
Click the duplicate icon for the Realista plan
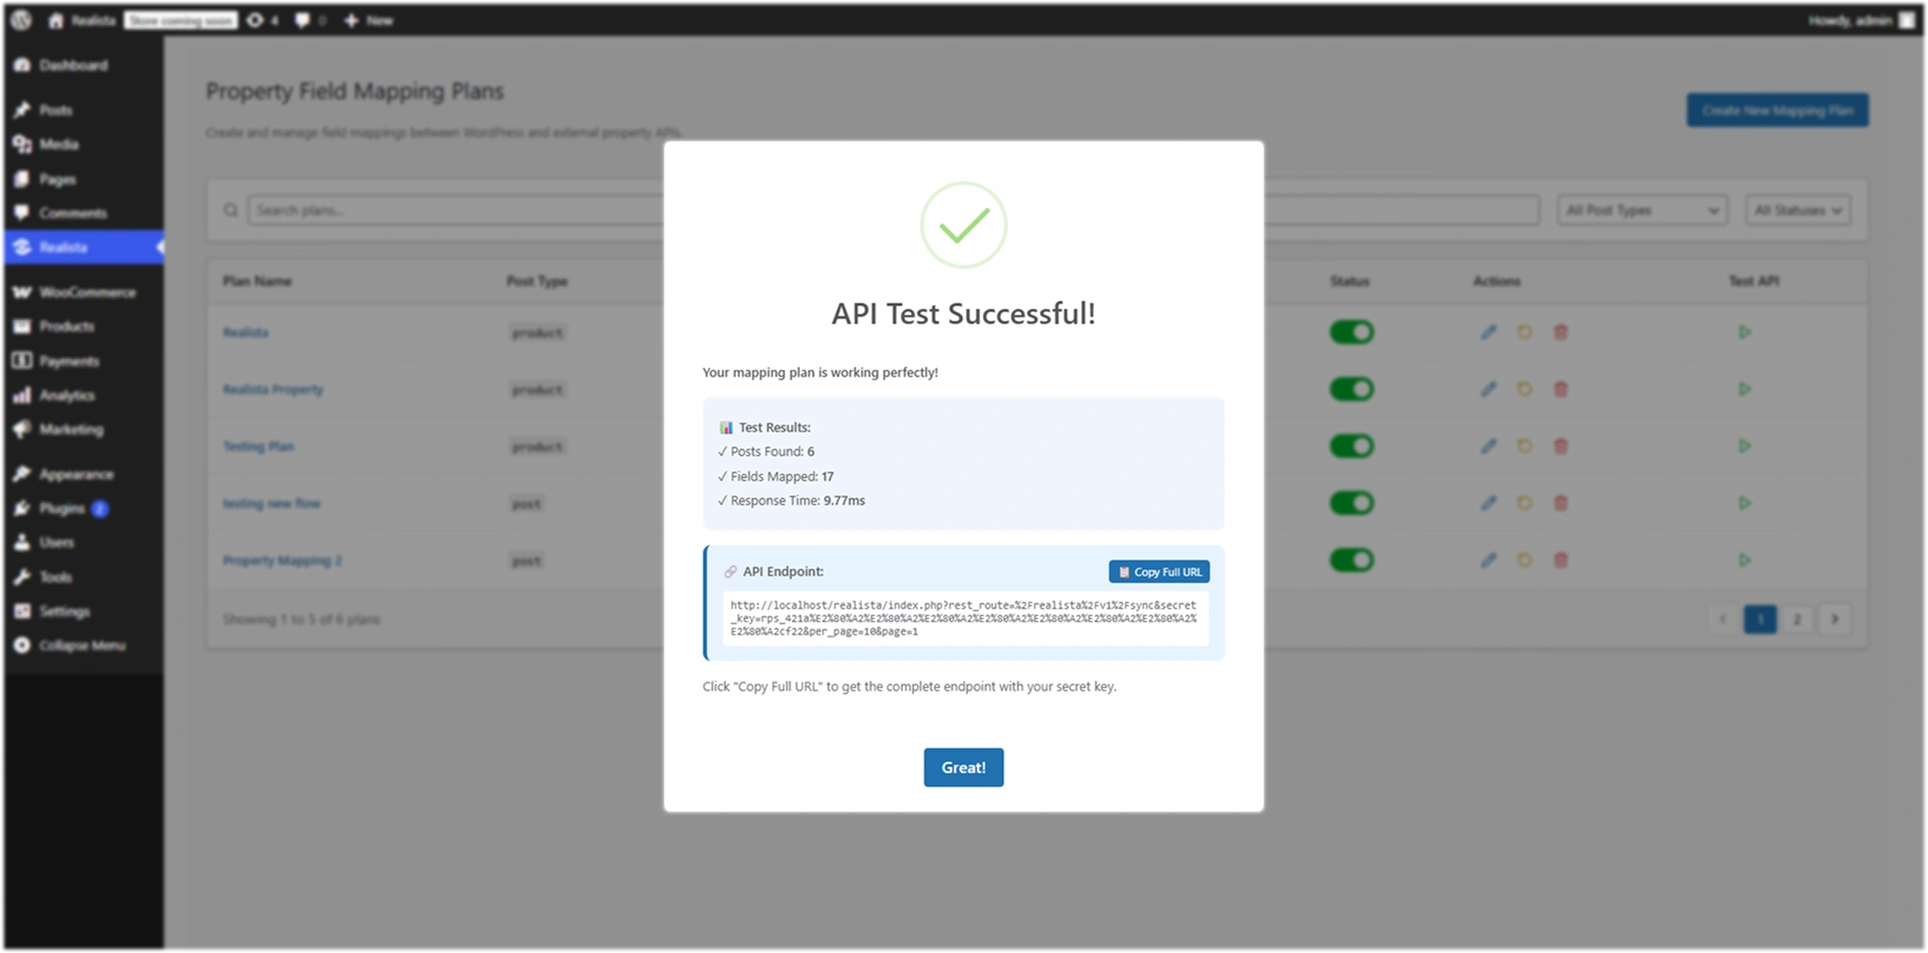click(1524, 332)
